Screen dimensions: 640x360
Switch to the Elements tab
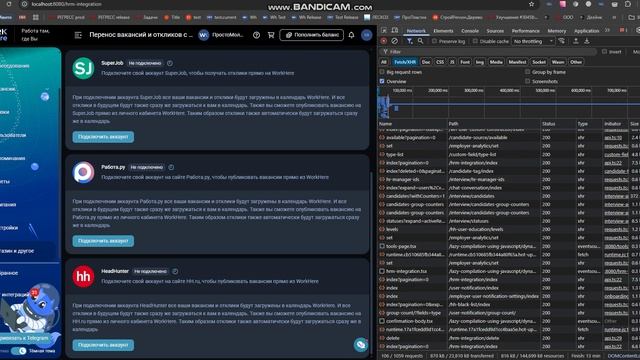[443, 31]
